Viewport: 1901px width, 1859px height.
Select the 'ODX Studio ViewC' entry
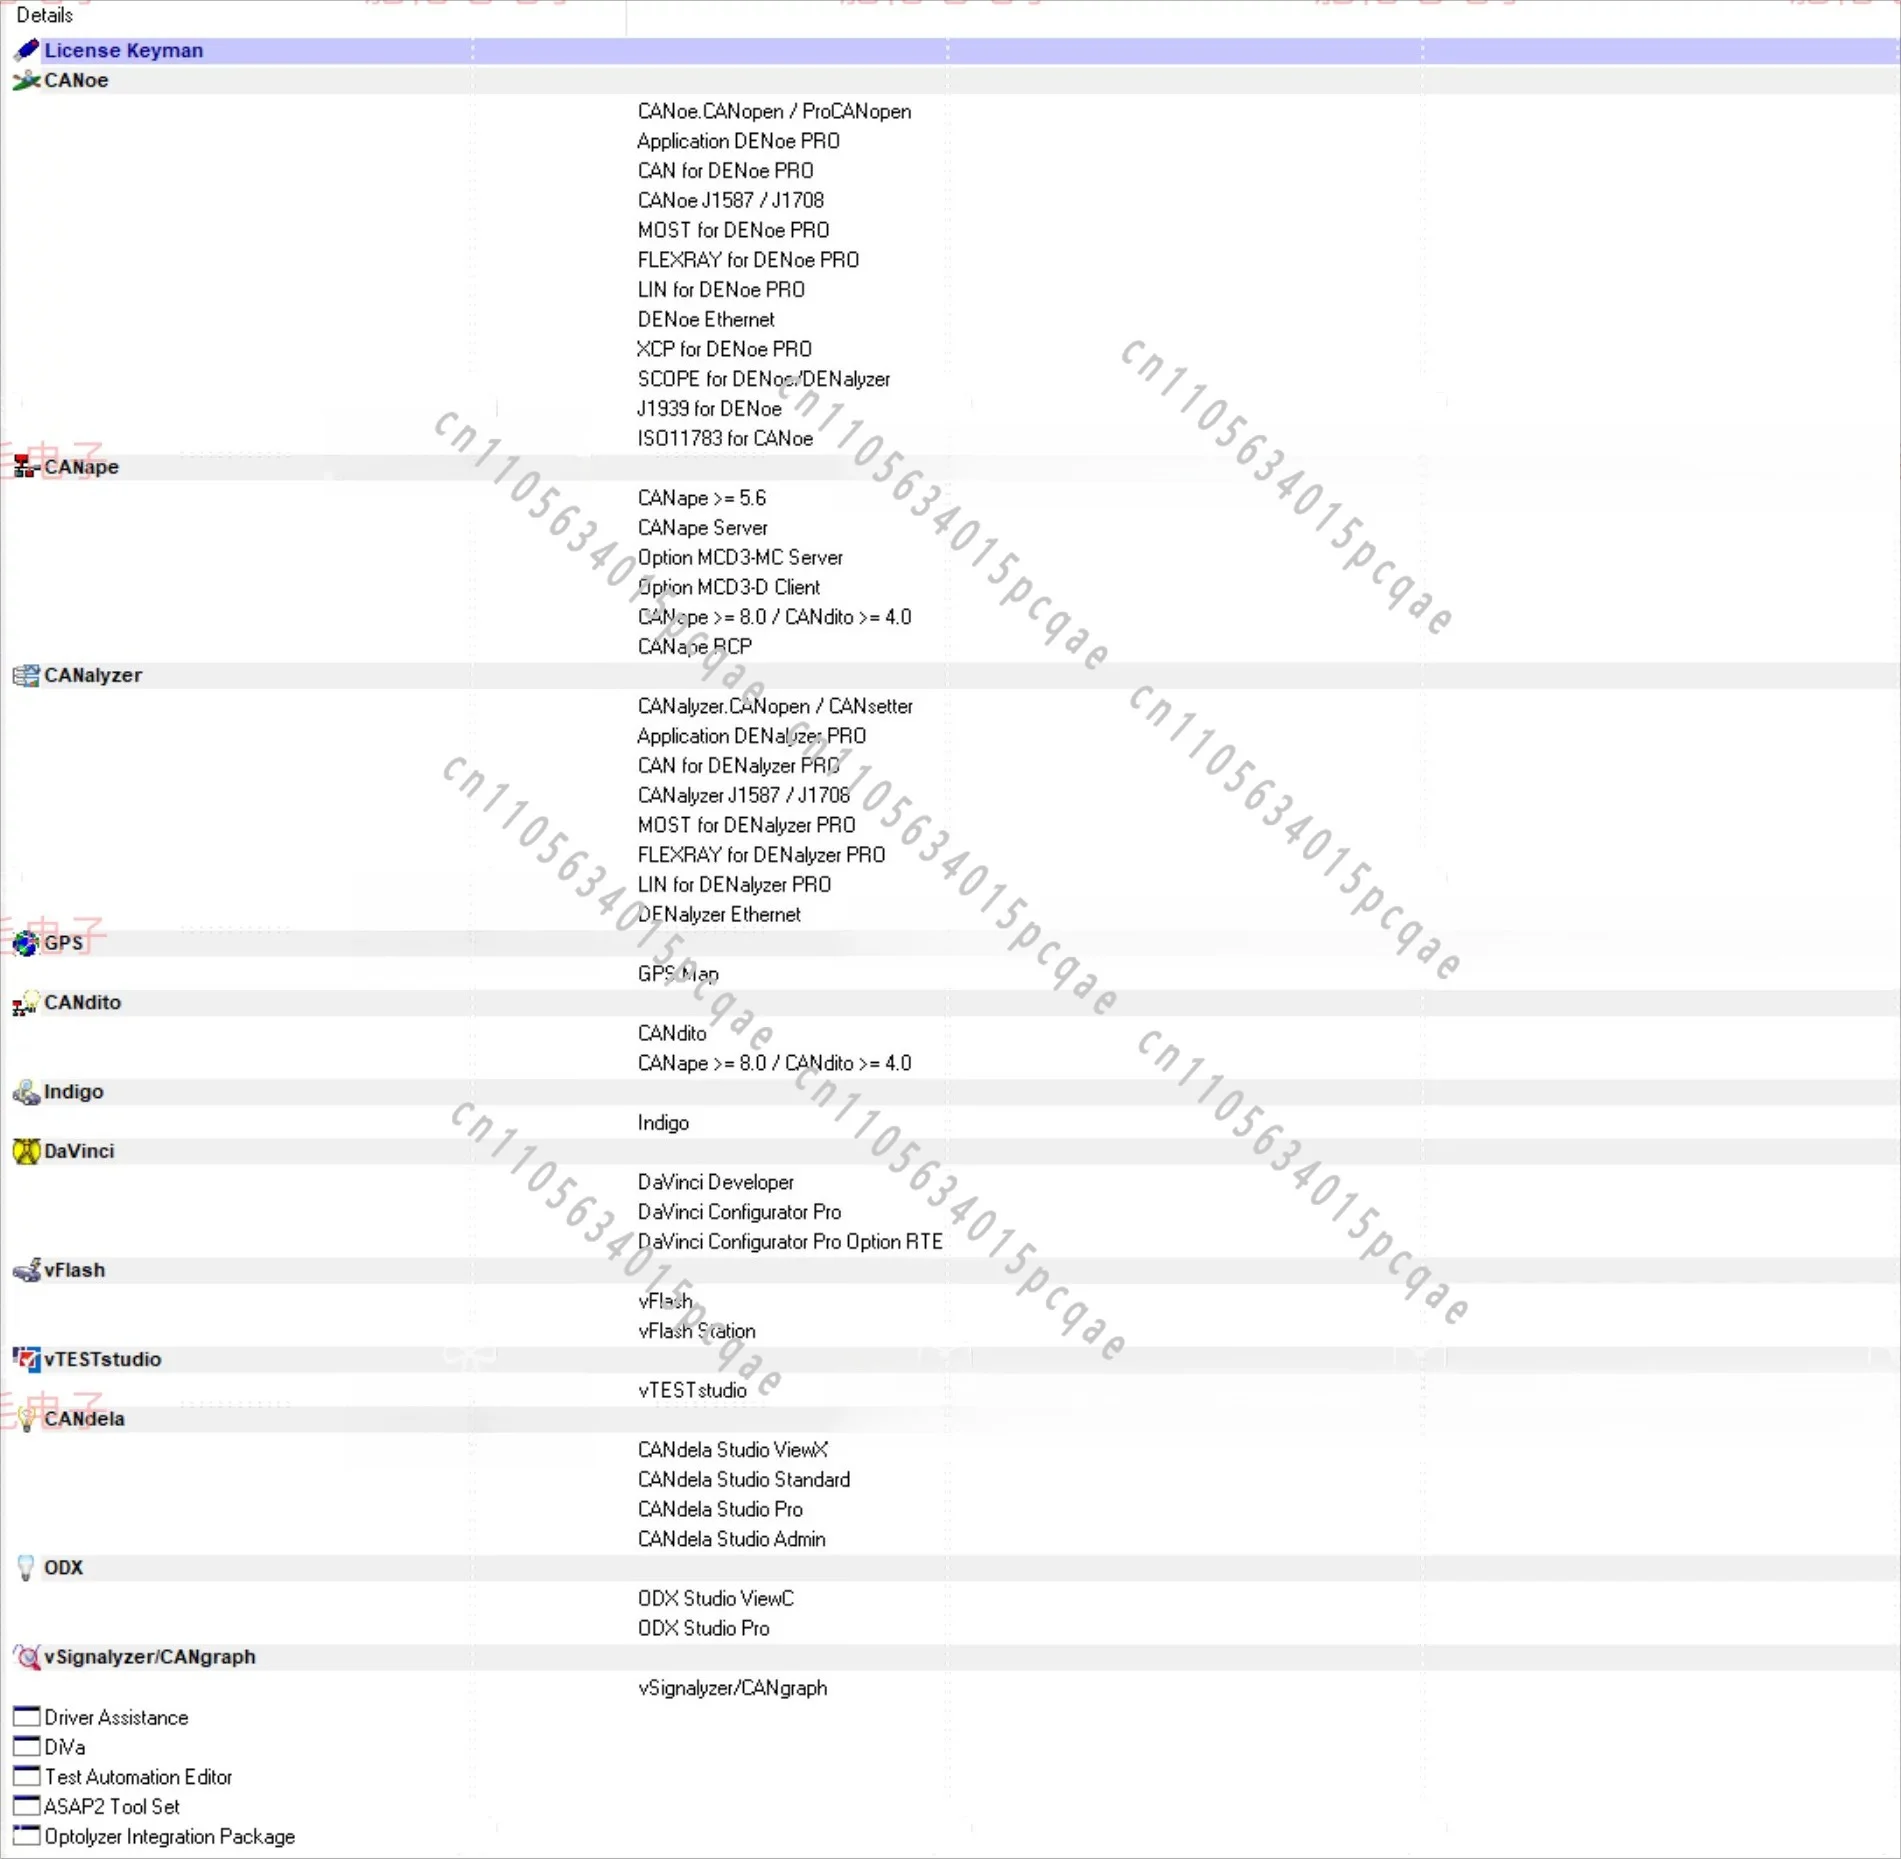[715, 1599]
